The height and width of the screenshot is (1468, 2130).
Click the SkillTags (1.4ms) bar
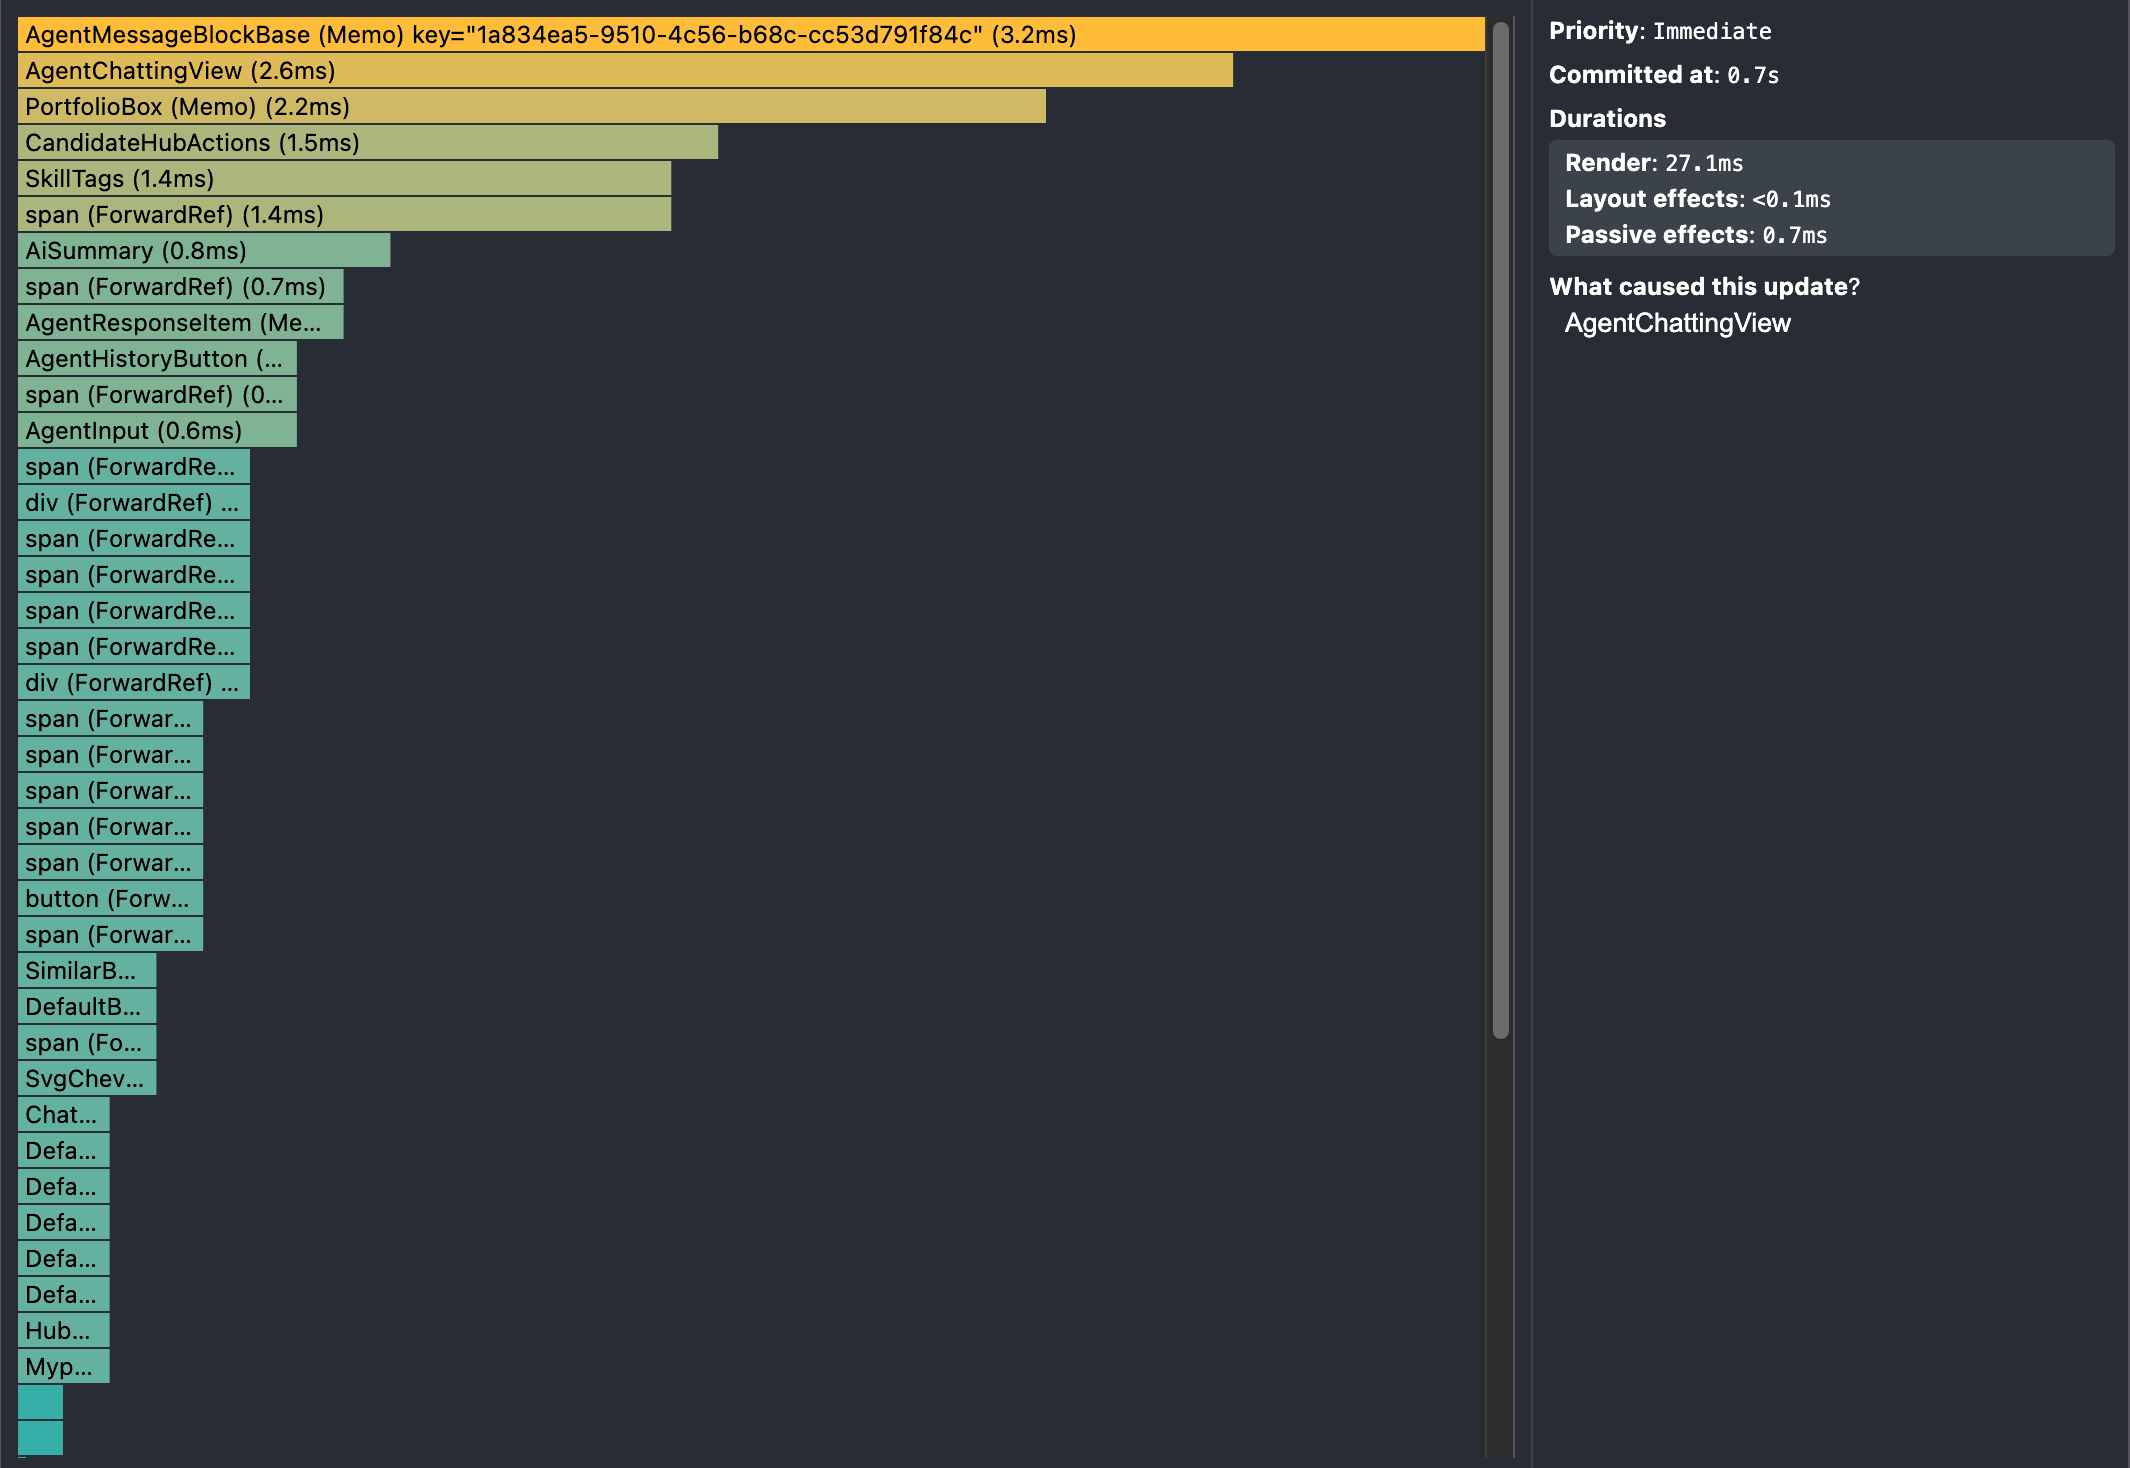pyautogui.click(x=344, y=179)
